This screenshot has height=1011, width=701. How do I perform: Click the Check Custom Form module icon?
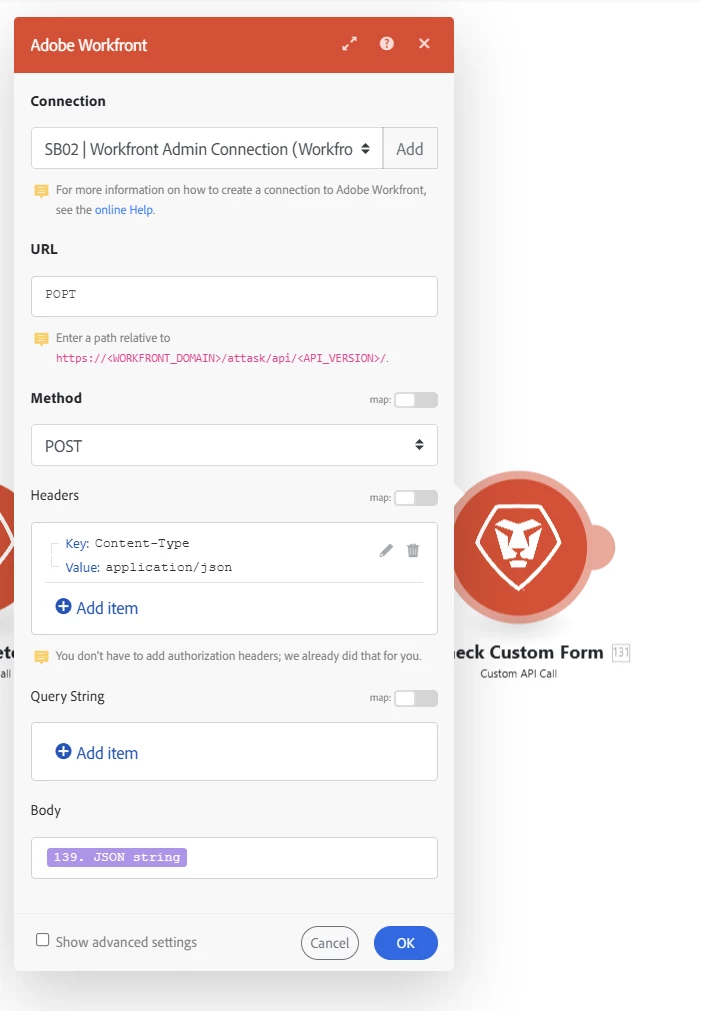click(520, 547)
